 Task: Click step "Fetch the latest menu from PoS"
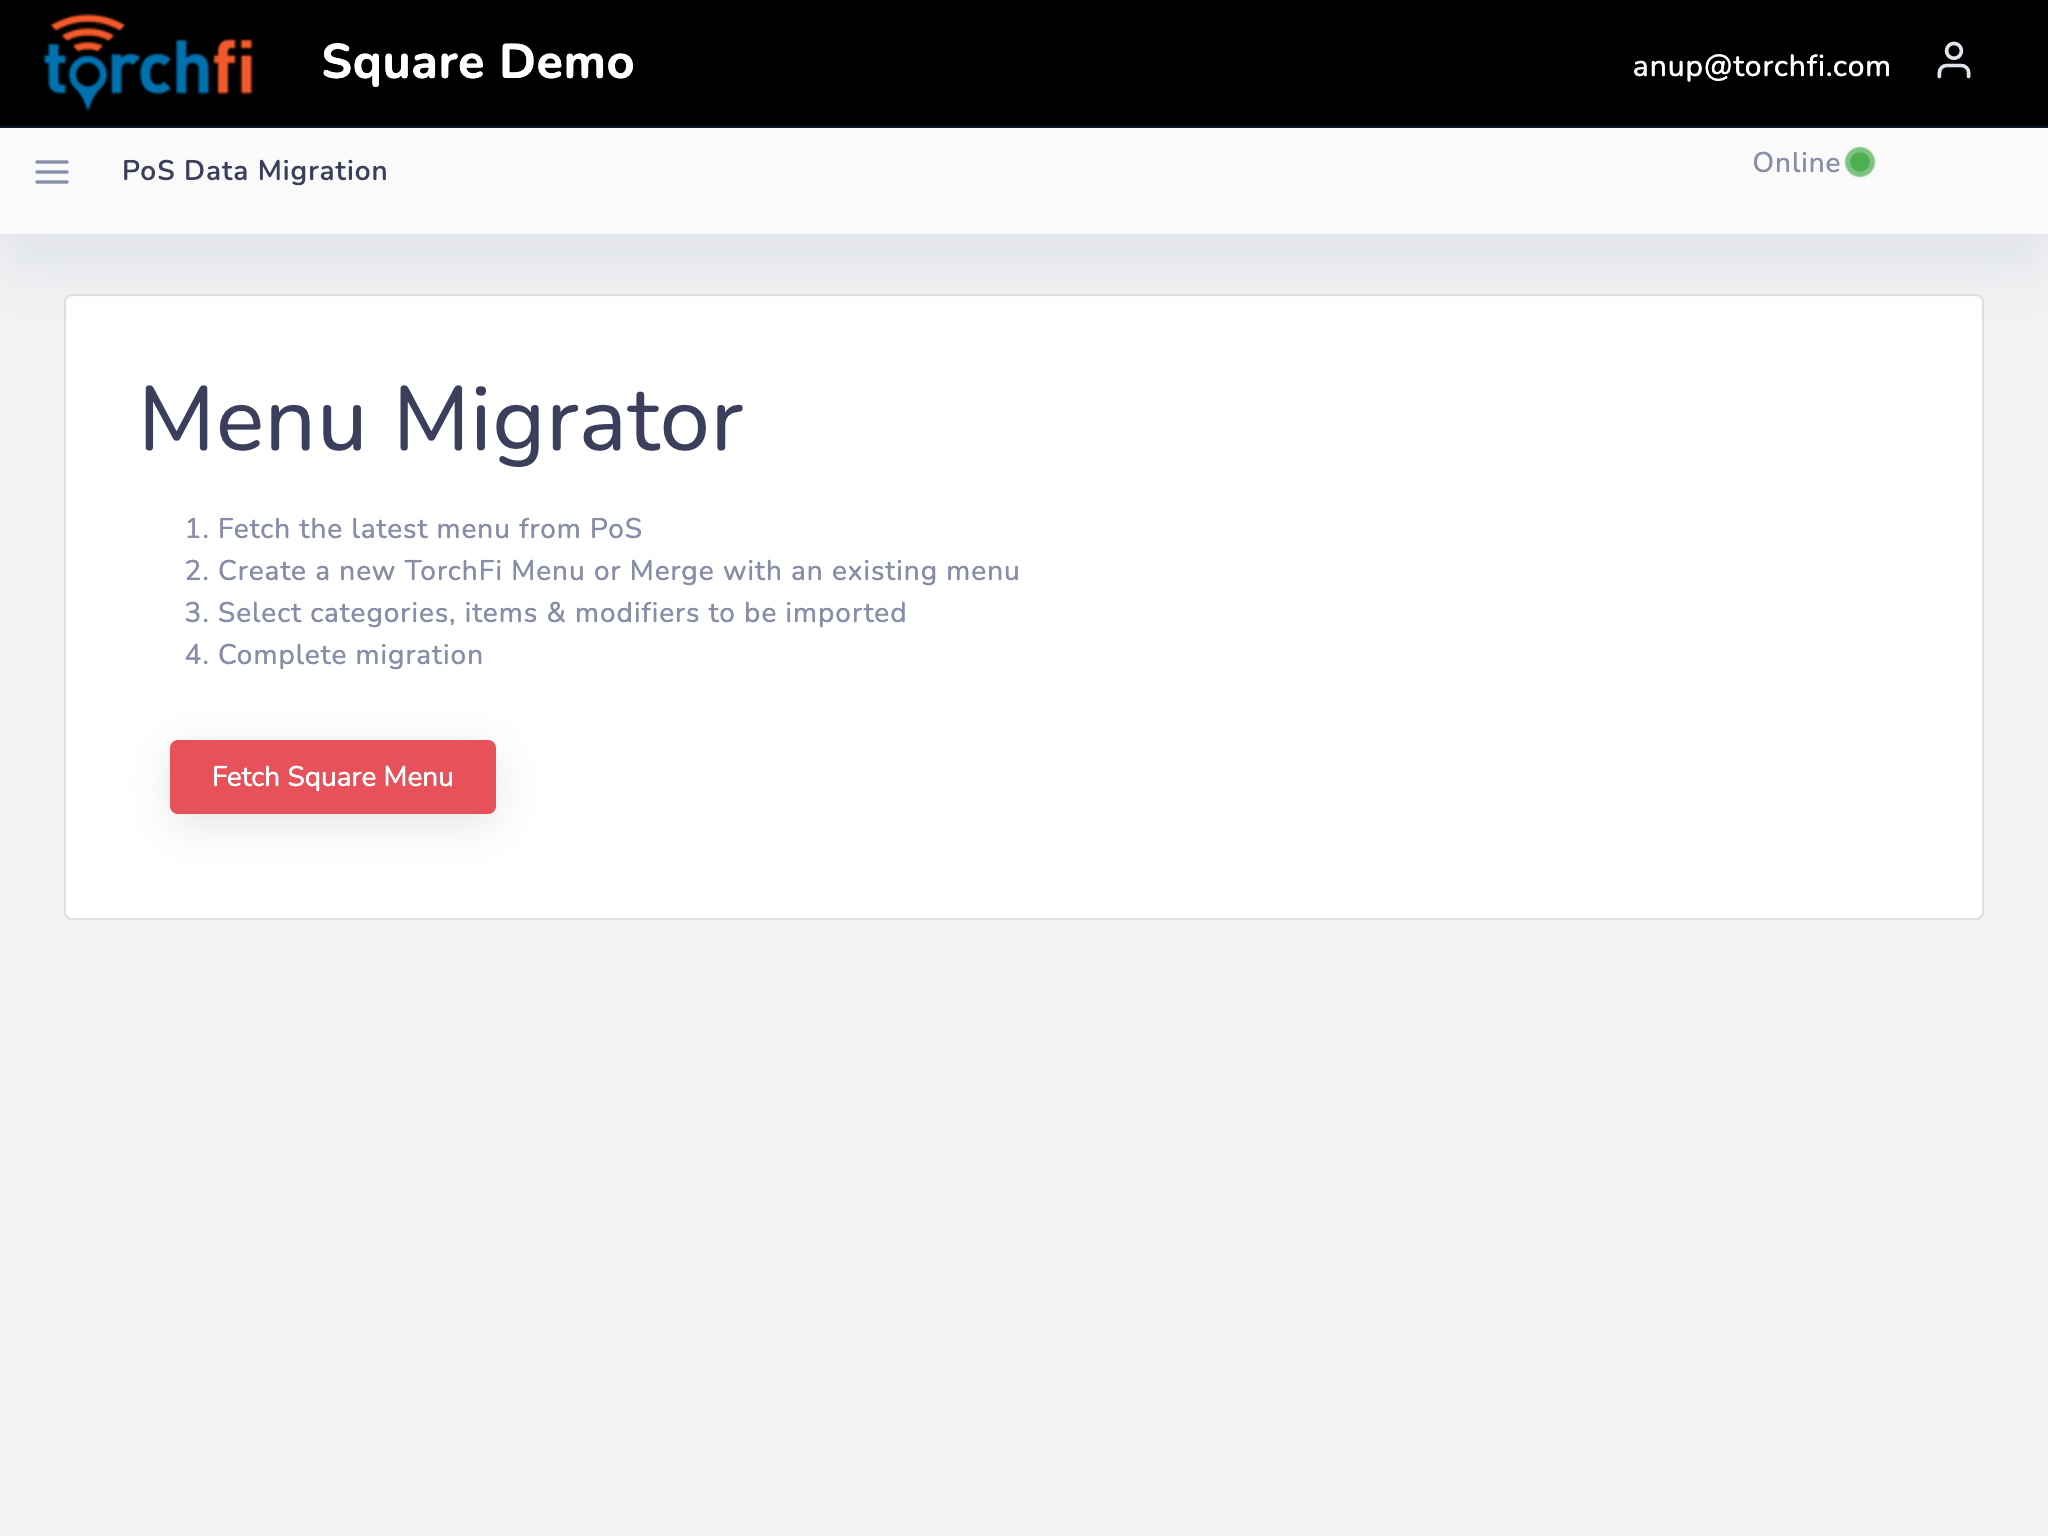tap(430, 529)
